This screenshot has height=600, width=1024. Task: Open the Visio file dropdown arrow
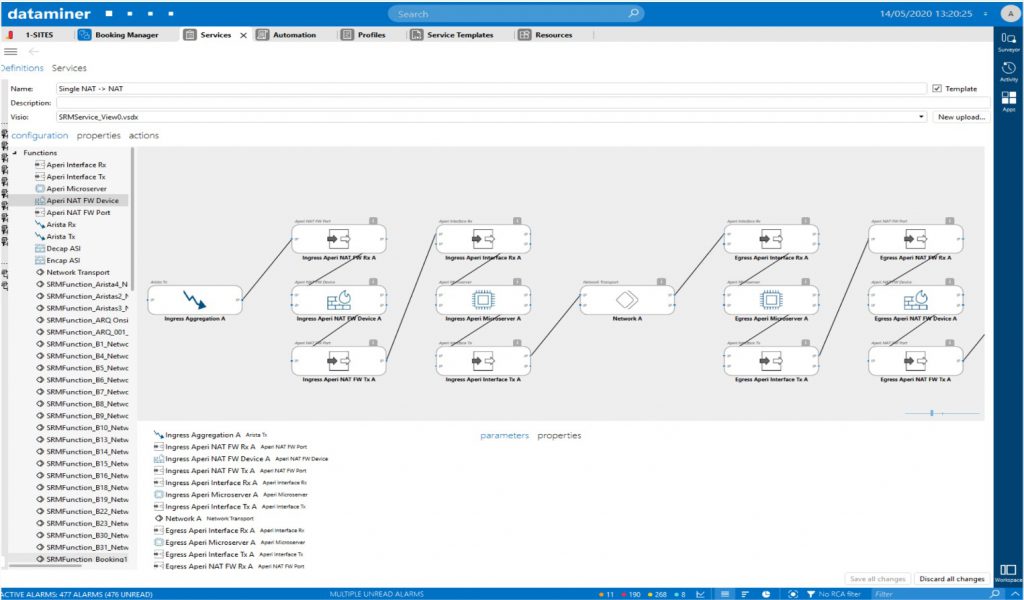[x=921, y=117]
